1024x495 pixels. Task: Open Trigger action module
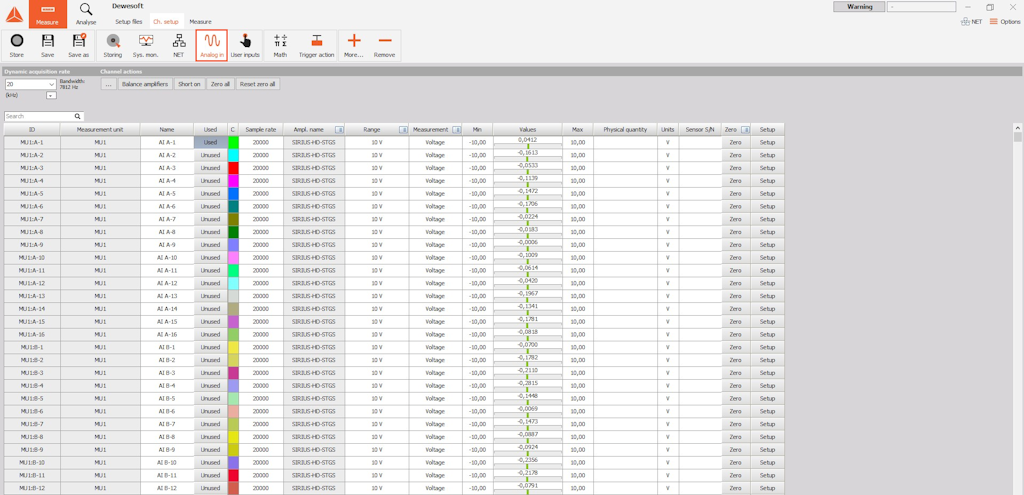[x=317, y=46]
